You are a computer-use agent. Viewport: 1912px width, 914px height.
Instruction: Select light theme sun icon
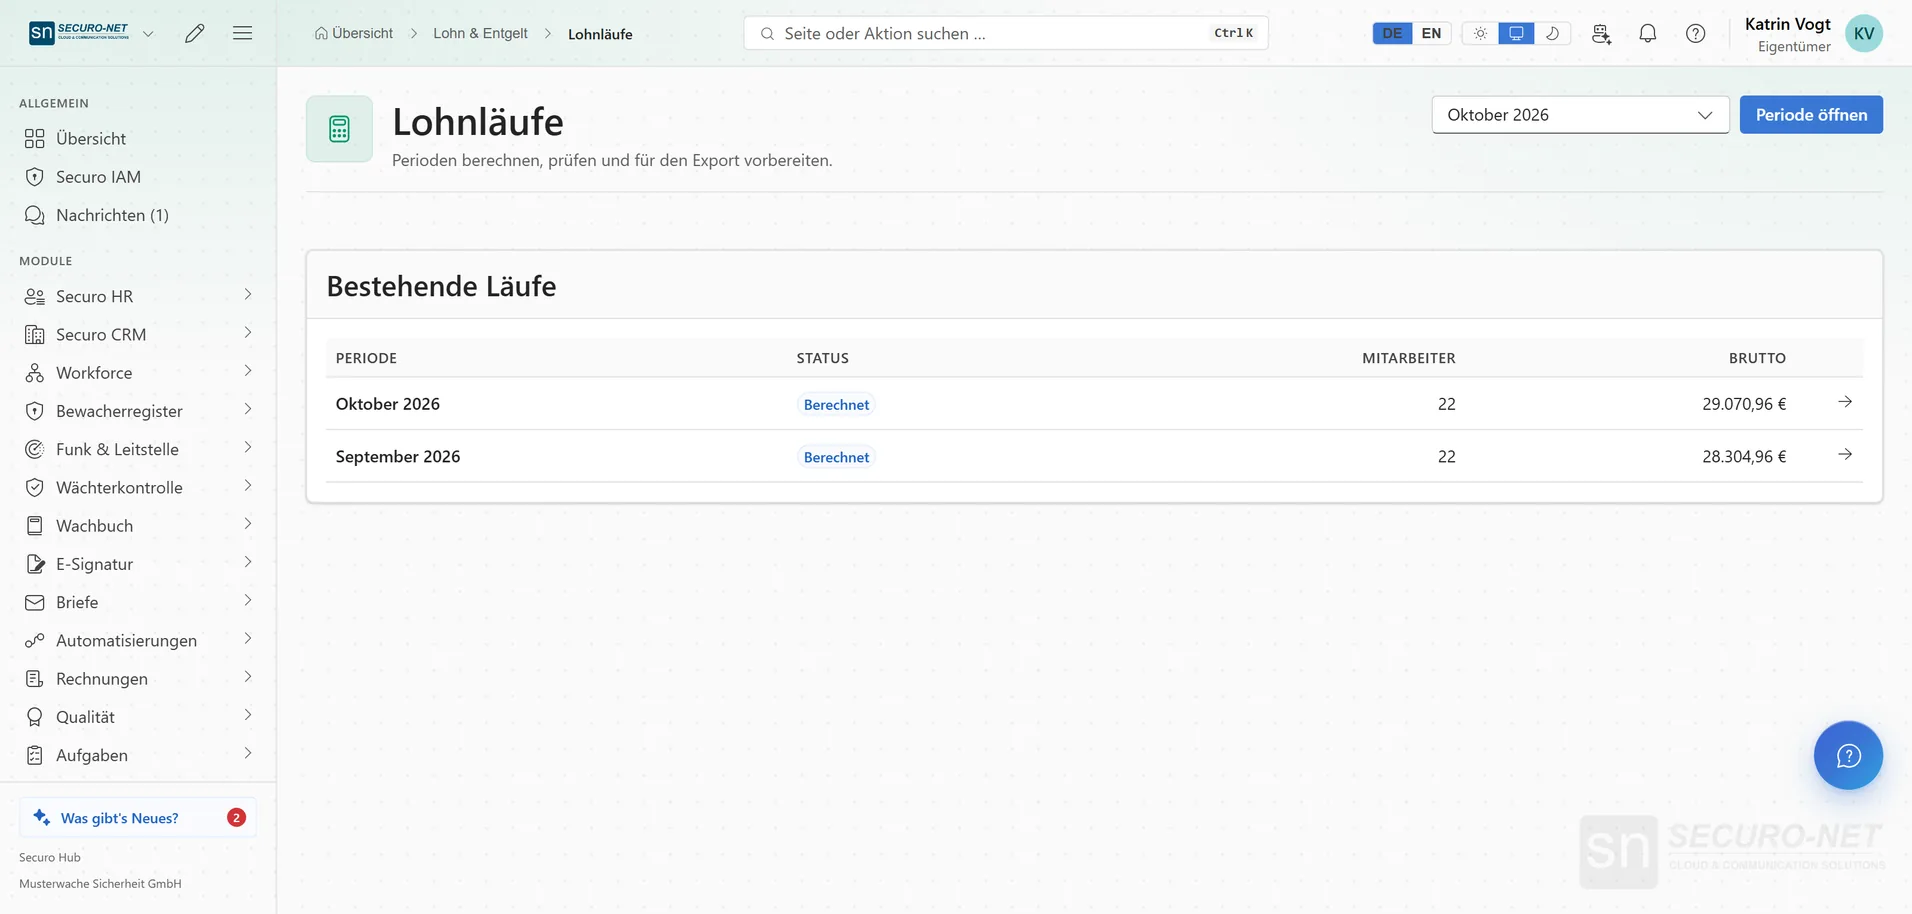[1480, 33]
